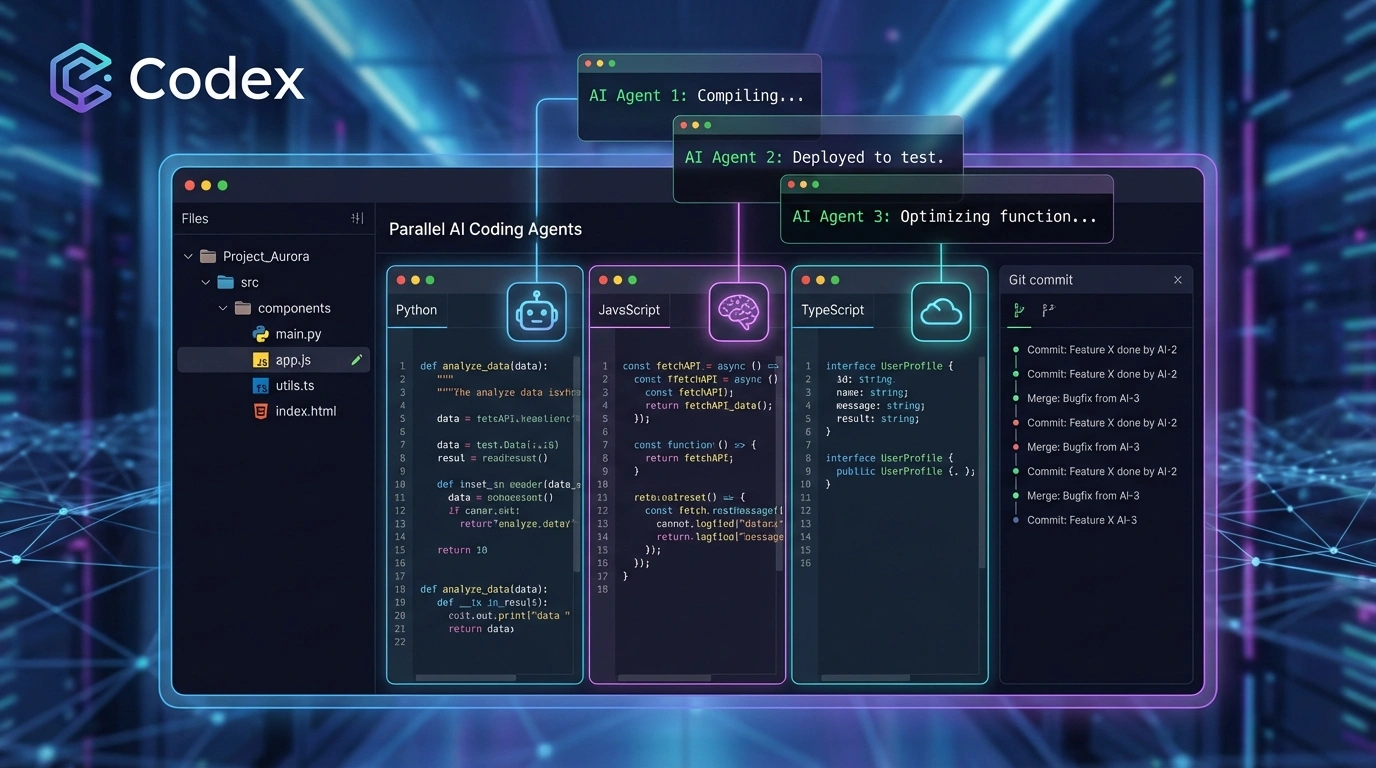This screenshot has height=768, width=1376.
Task: Click the Files panel settings sliders icon
Action: coord(357,218)
